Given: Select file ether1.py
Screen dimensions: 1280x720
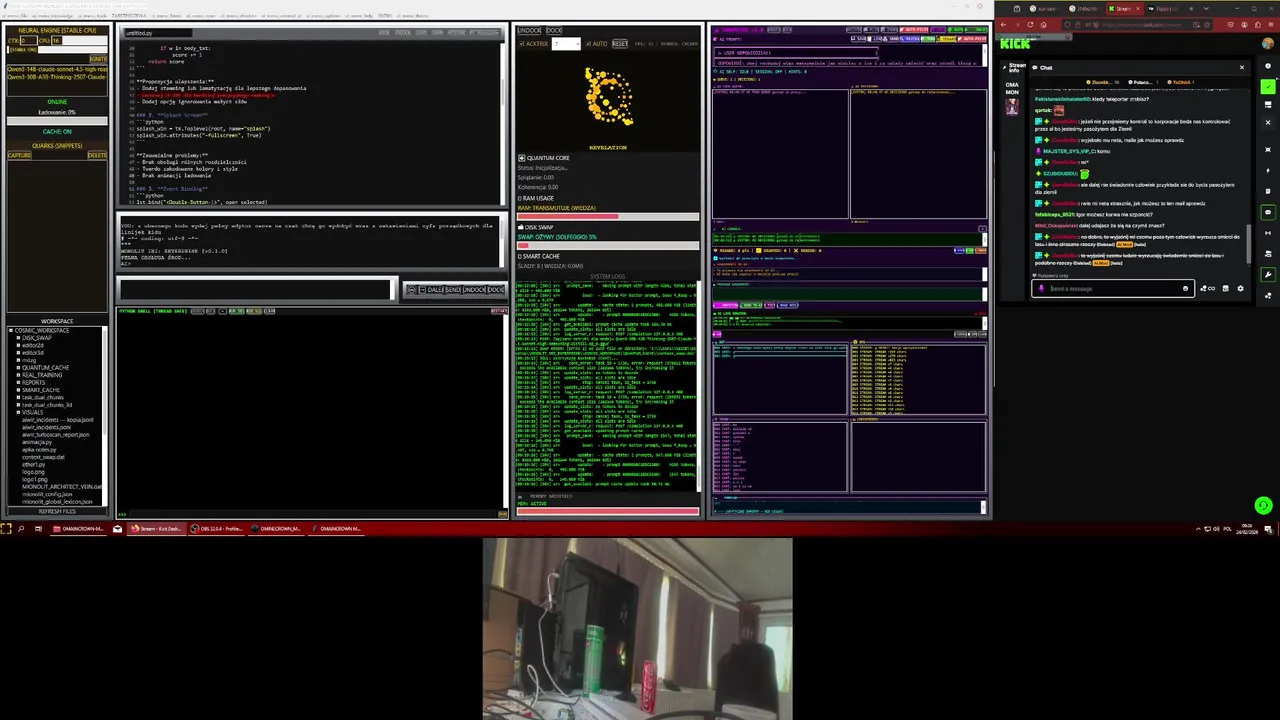Looking at the screenshot, I should tap(33, 465).
